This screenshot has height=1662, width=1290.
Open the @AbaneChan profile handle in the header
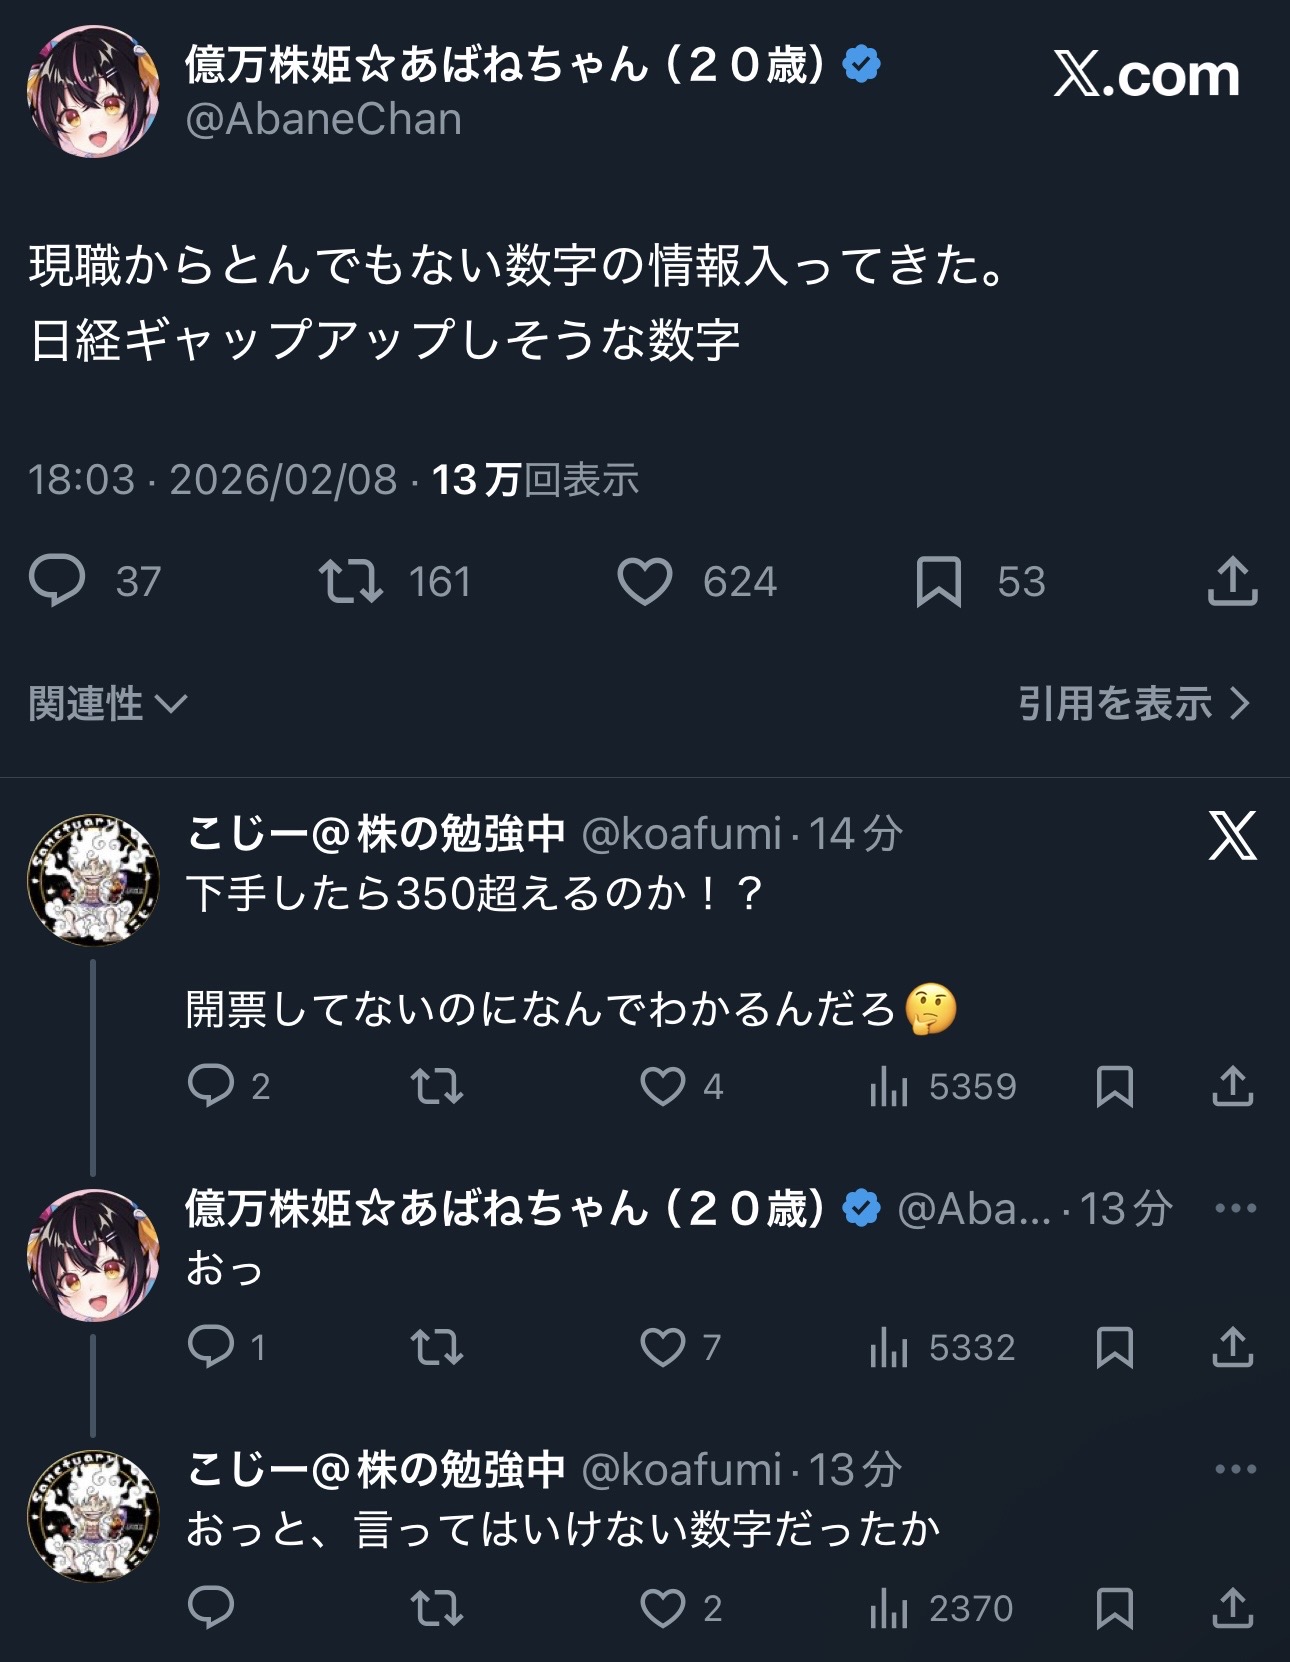323,120
